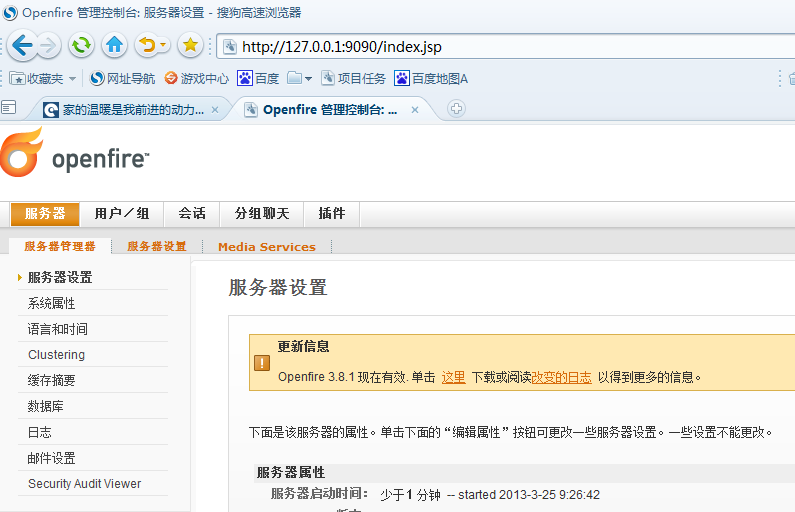Open 语言和时间 in the sidebar
This screenshot has height=512, width=795.
(57, 329)
